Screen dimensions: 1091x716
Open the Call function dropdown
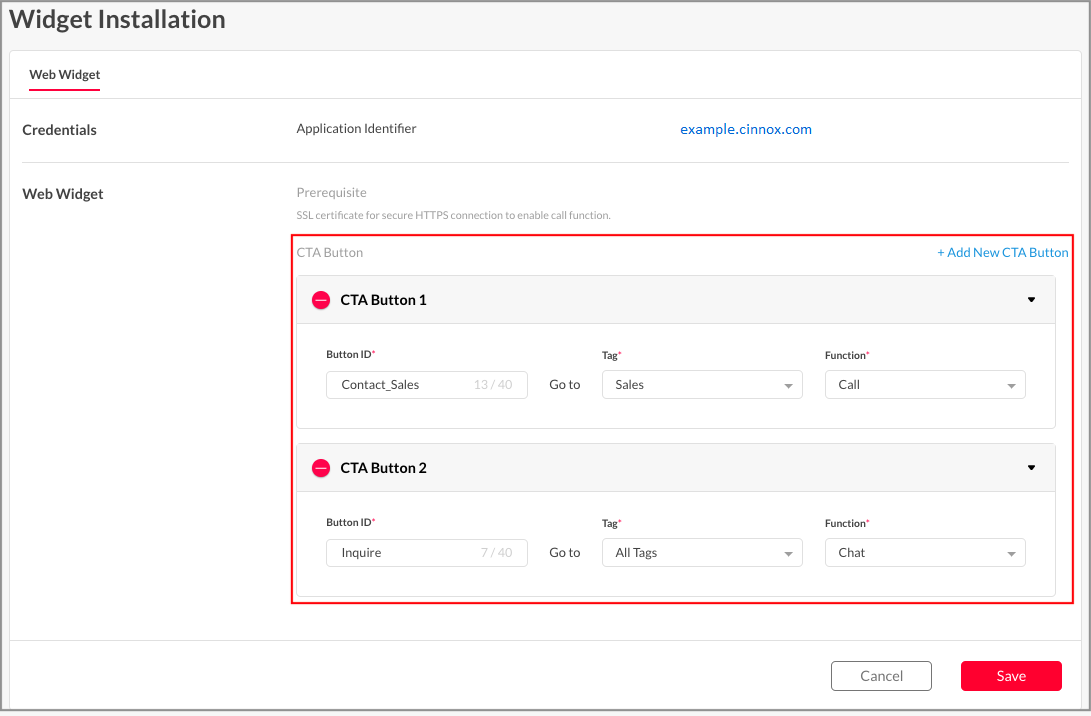(x=925, y=385)
